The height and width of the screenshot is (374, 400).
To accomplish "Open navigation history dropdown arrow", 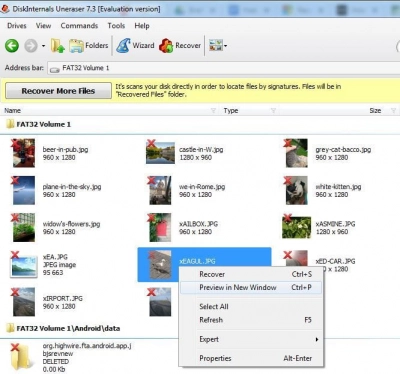I will coord(43,46).
